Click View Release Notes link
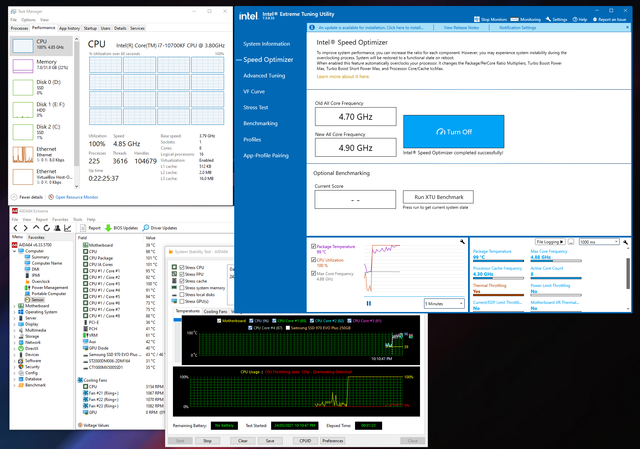 coord(461,27)
